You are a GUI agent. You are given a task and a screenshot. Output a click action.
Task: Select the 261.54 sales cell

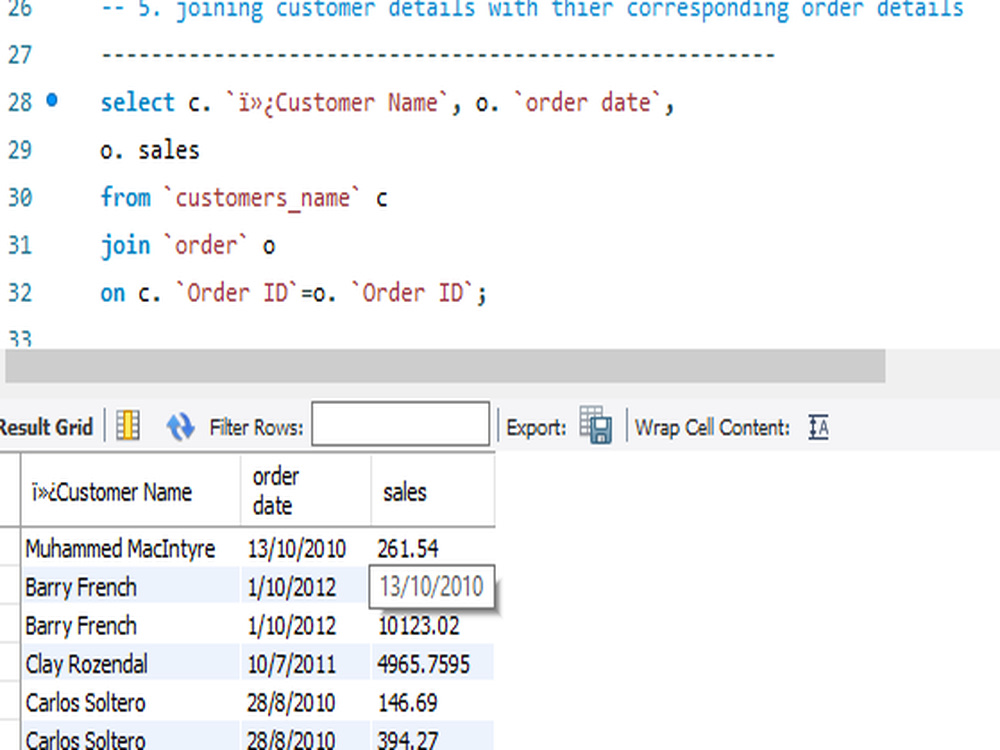click(x=432, y=548)
